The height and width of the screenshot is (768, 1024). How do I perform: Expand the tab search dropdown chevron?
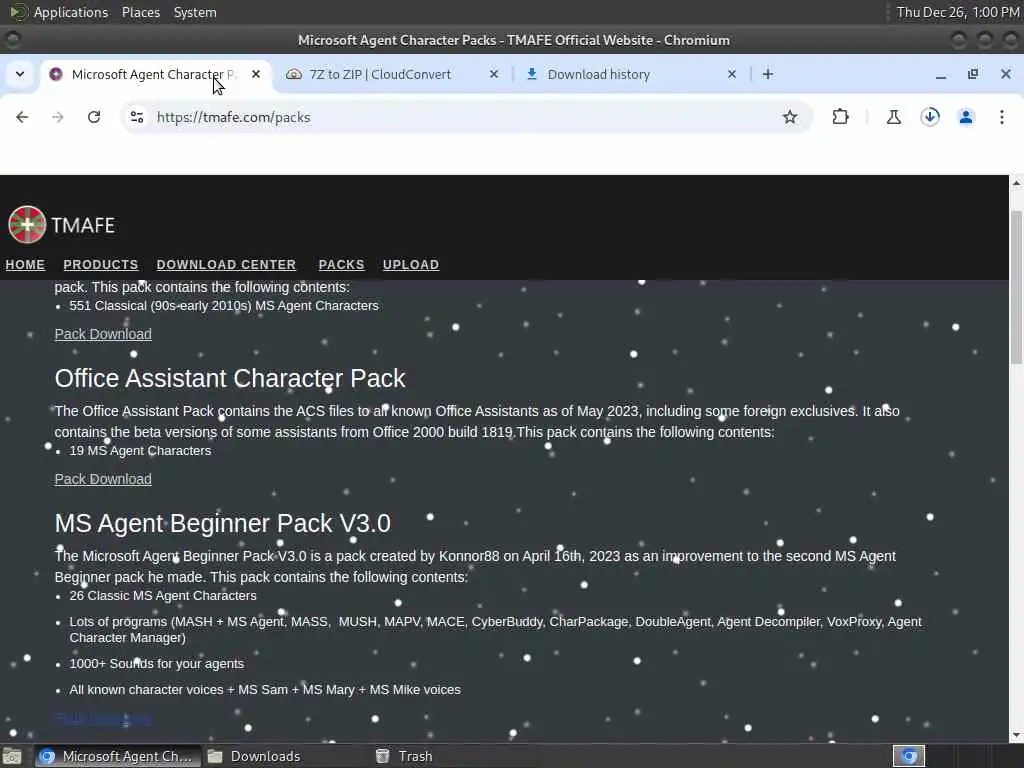(20, 74)
